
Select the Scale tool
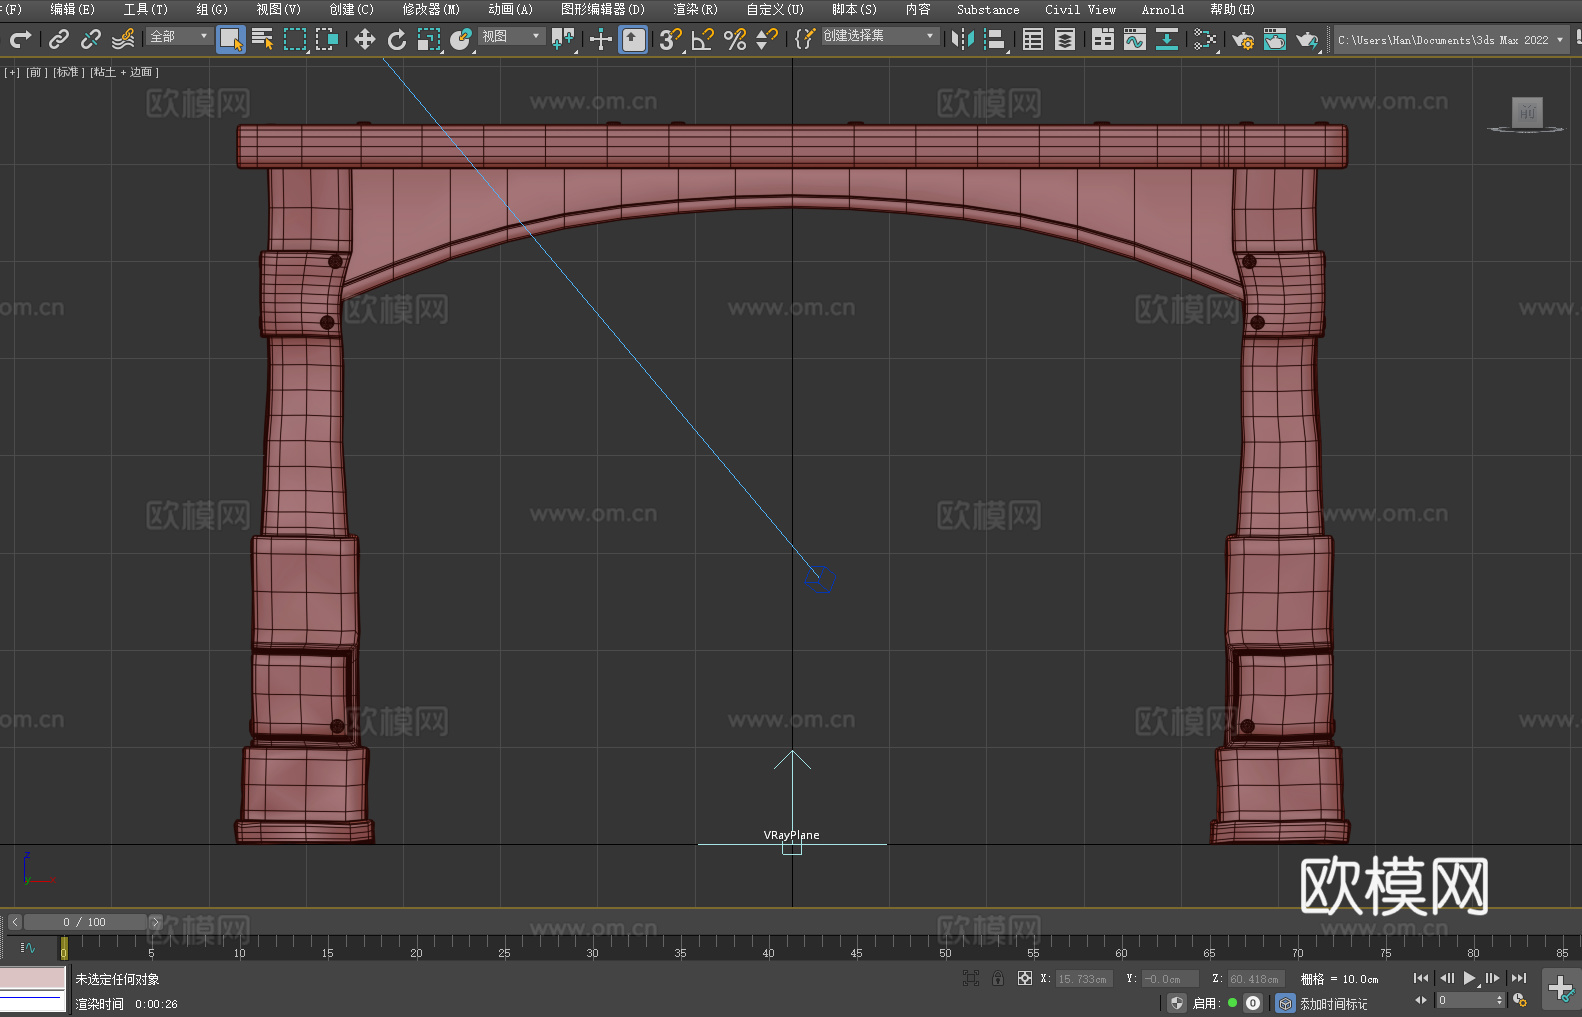click(x=429, y=39)
